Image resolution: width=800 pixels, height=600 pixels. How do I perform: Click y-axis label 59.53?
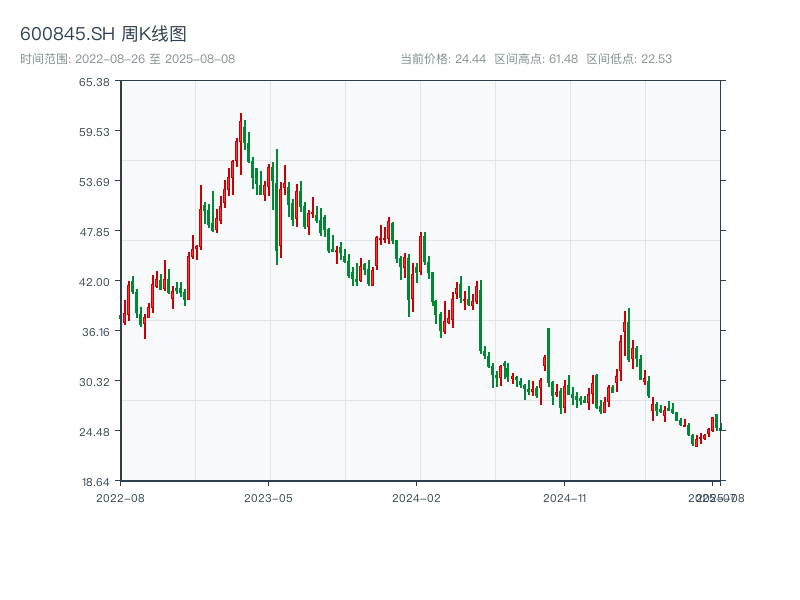pos(94,132)
